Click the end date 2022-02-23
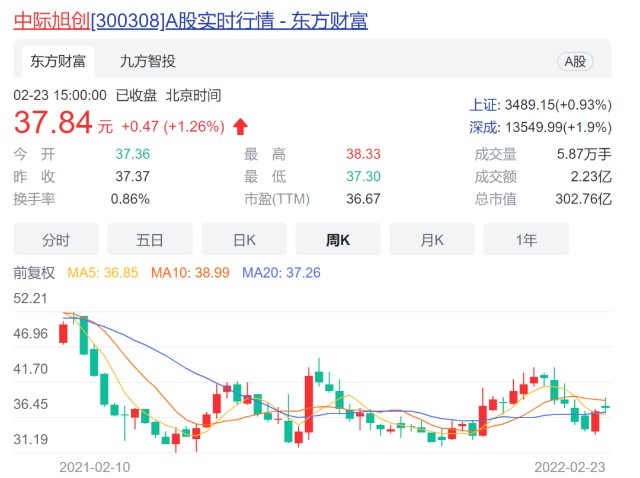Screen dimensions: 640x478 click(x=570, y=467)
